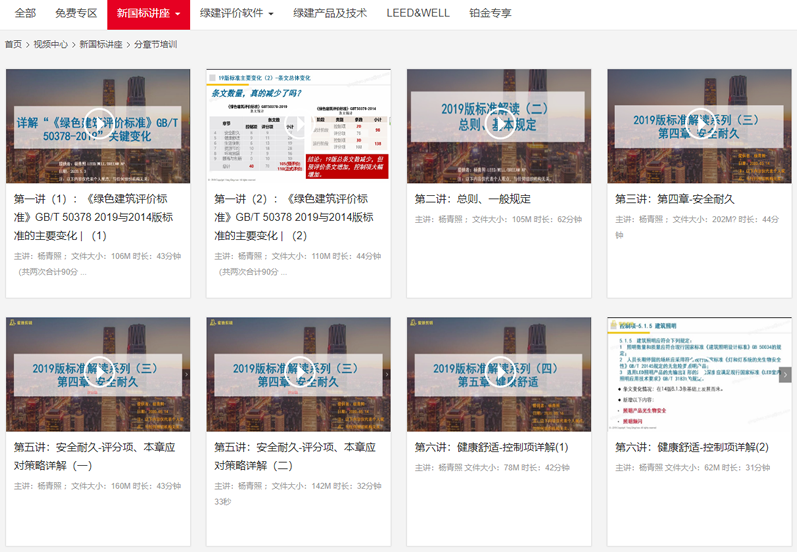Select the LEED&WELL menu item
The width and height of the screenshot is (797, 552).
(417, 14)
